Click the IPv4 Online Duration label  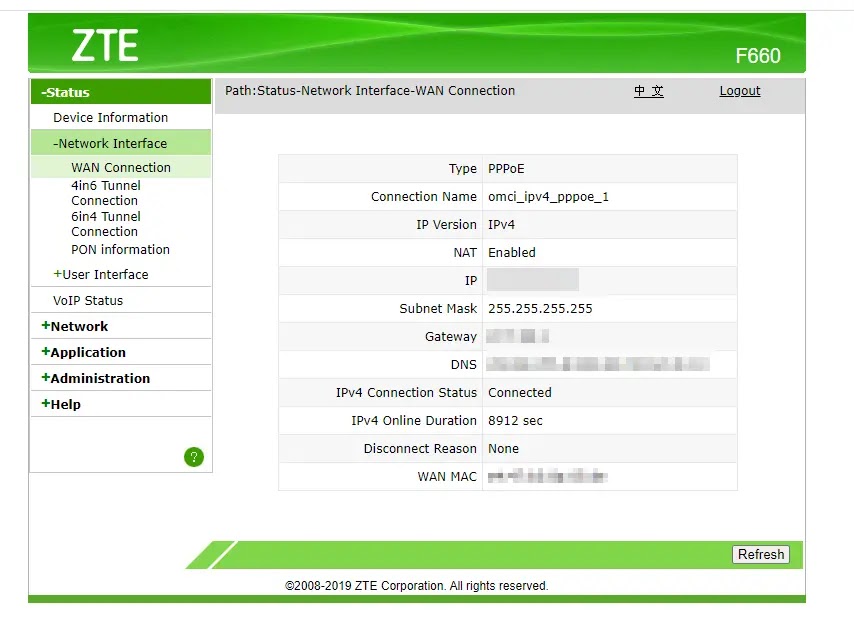click(x=413, y=421)
